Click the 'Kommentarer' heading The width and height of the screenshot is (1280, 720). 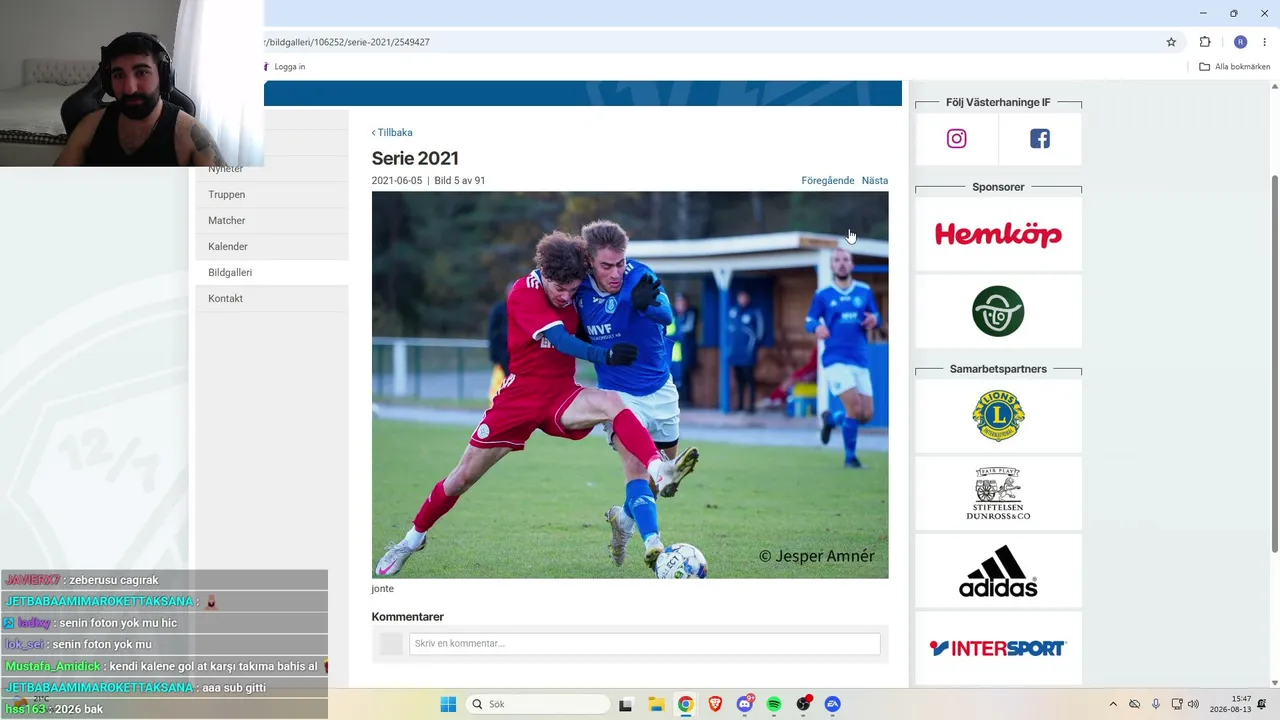pos(408,617)
